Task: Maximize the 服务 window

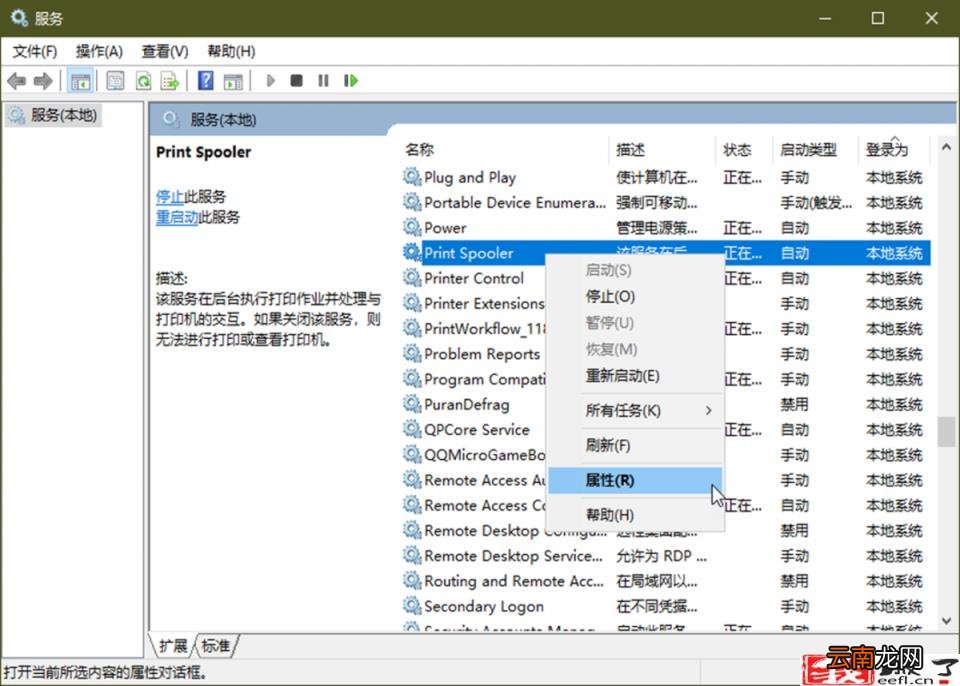Action: (x=877, y=18)
